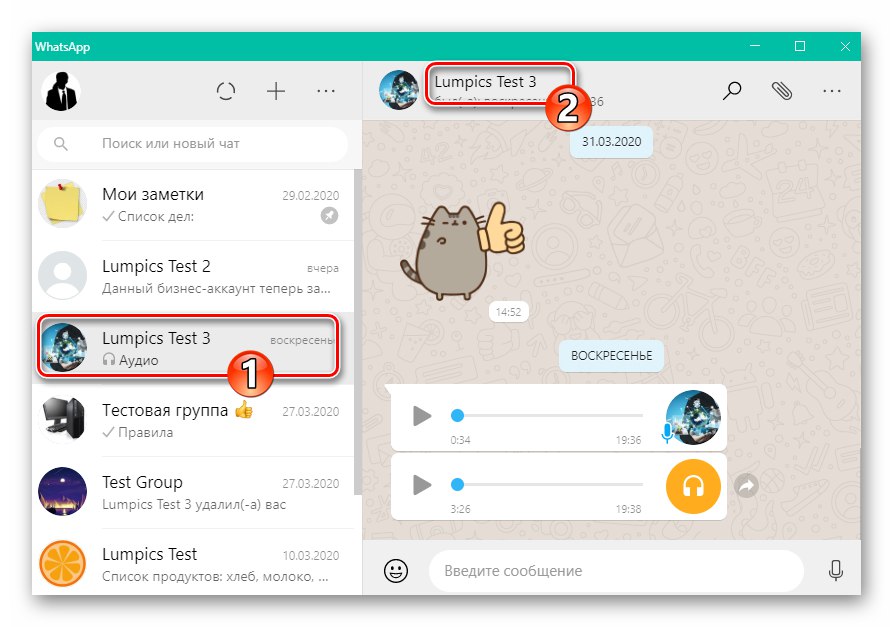
Task: Click the 'Правила' message preview
Action: click(145, 433)
